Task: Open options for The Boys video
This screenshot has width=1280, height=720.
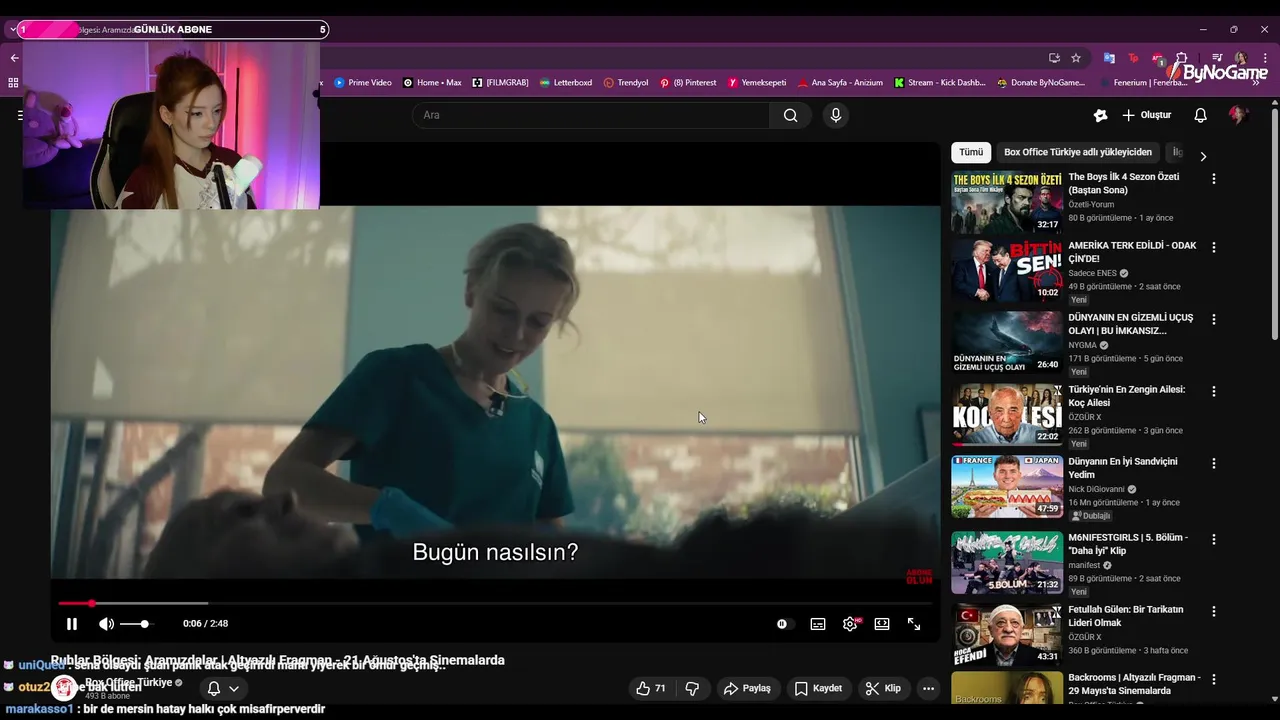Action: [1214, 179]
